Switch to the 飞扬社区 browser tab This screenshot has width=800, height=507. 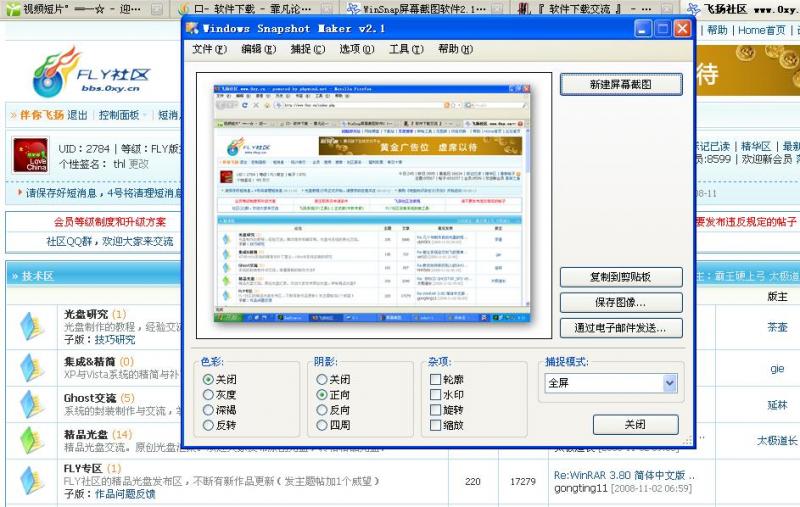click(742, 9)
